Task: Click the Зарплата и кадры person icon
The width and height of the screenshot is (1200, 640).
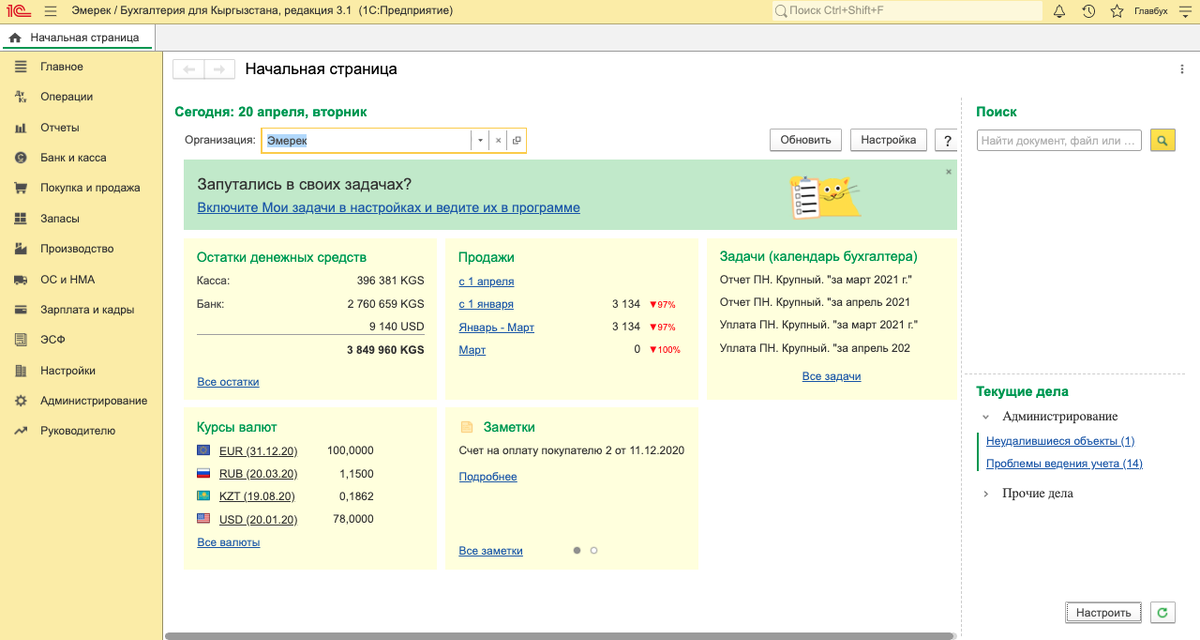Action: point(20,310)
